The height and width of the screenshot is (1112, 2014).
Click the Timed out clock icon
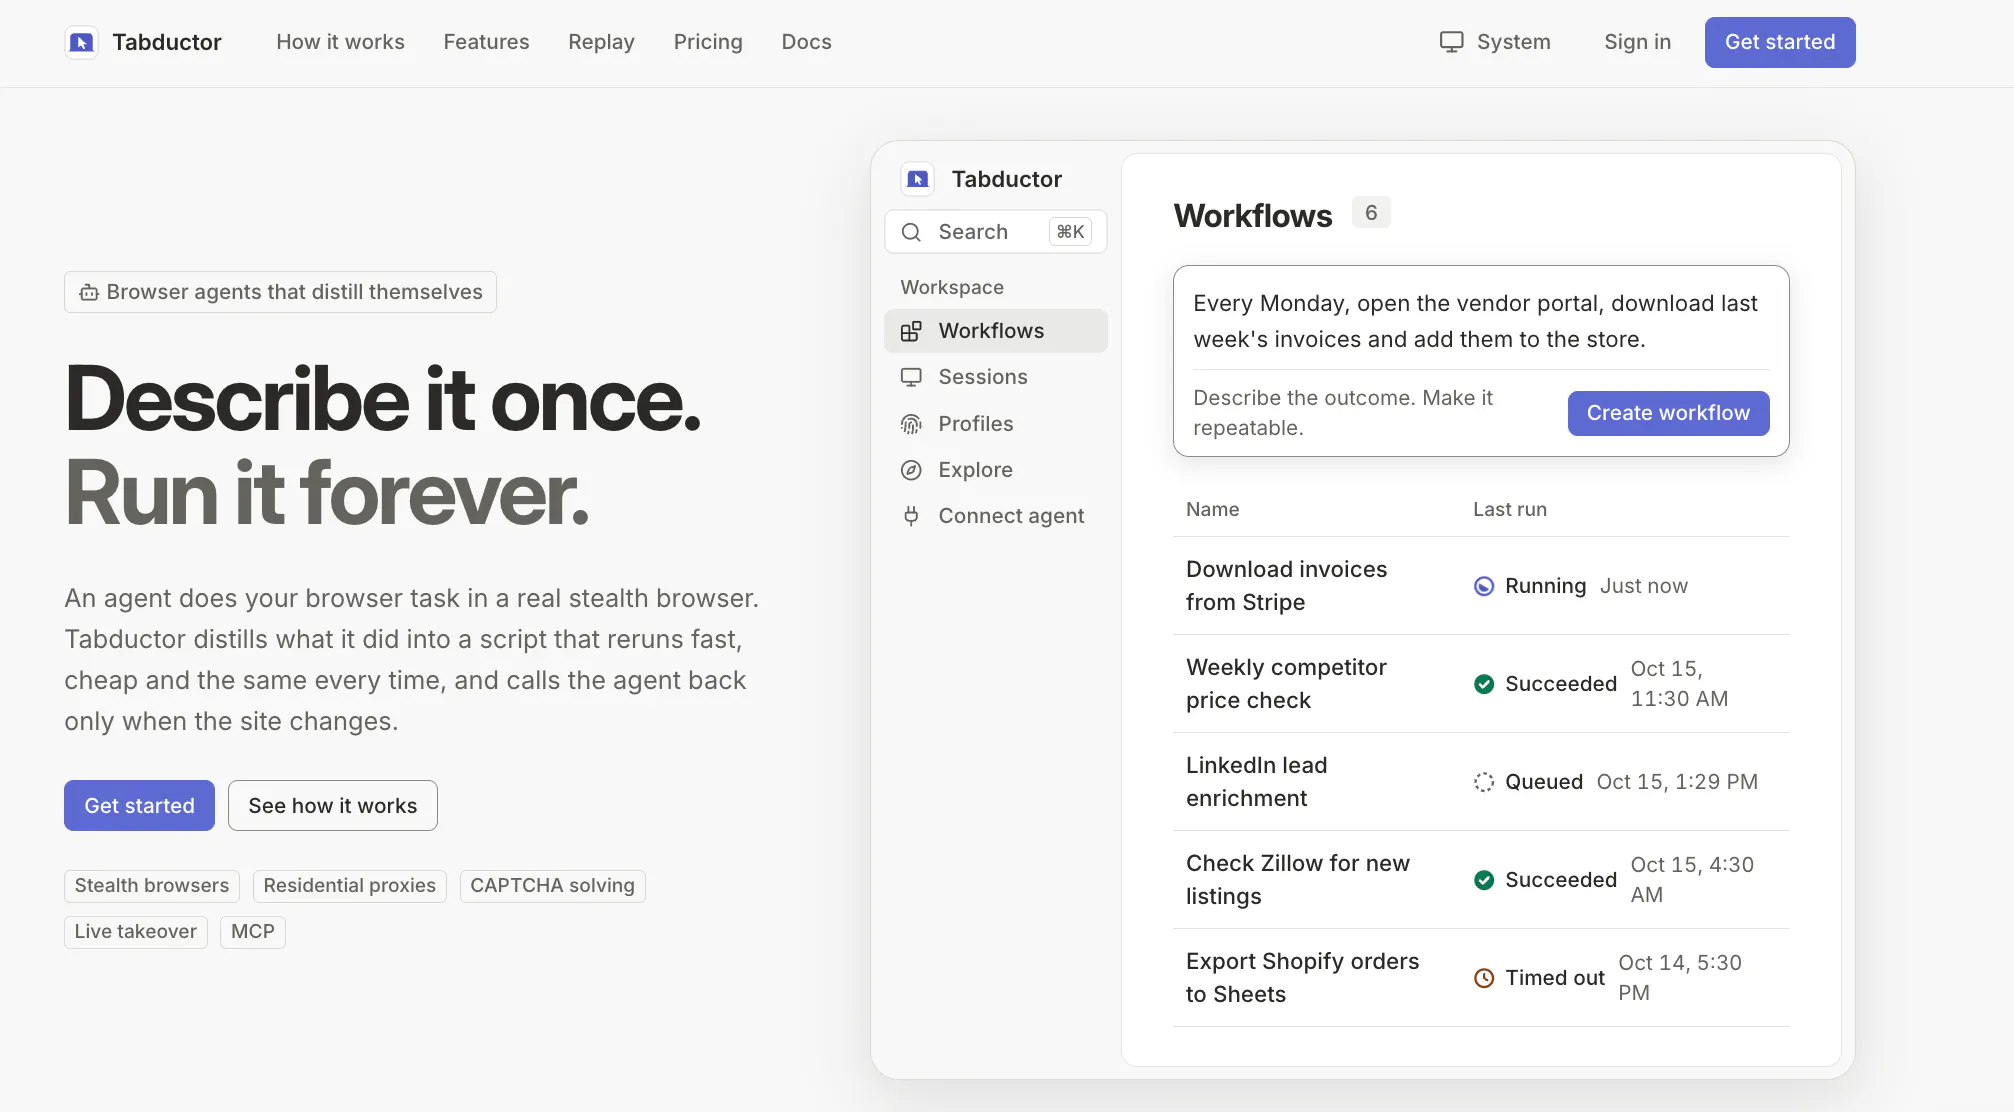[x=1484, y=978]
